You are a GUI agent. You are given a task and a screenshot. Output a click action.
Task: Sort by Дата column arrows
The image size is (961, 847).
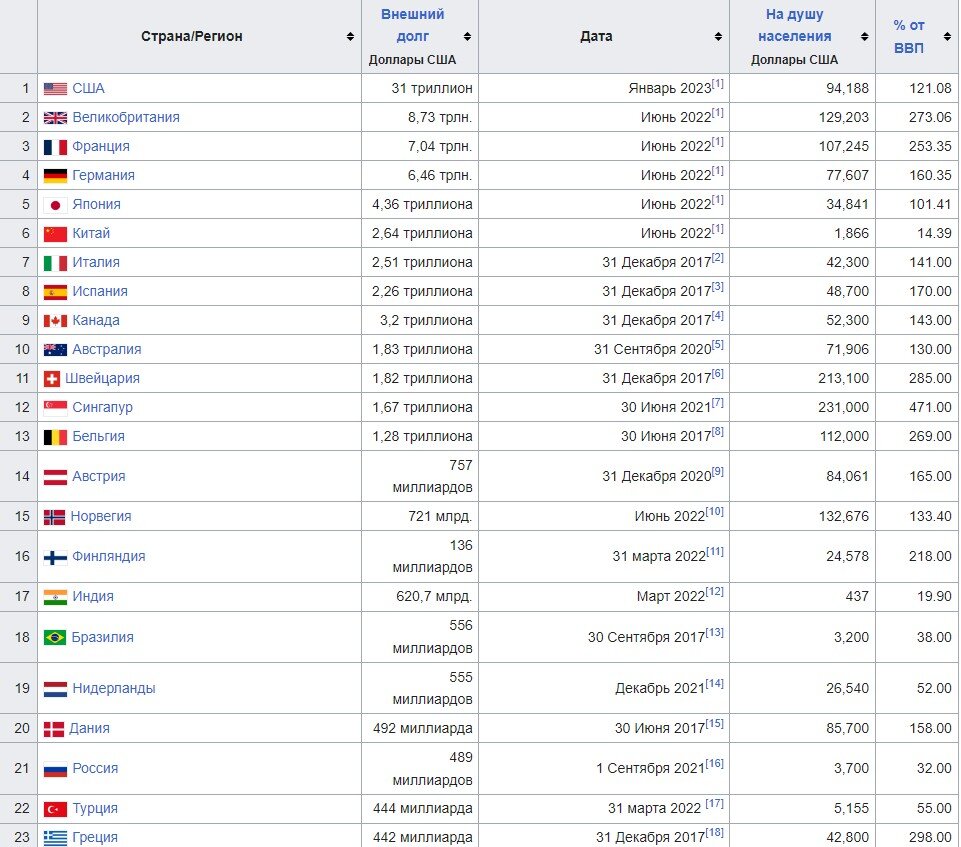(718, 37)
